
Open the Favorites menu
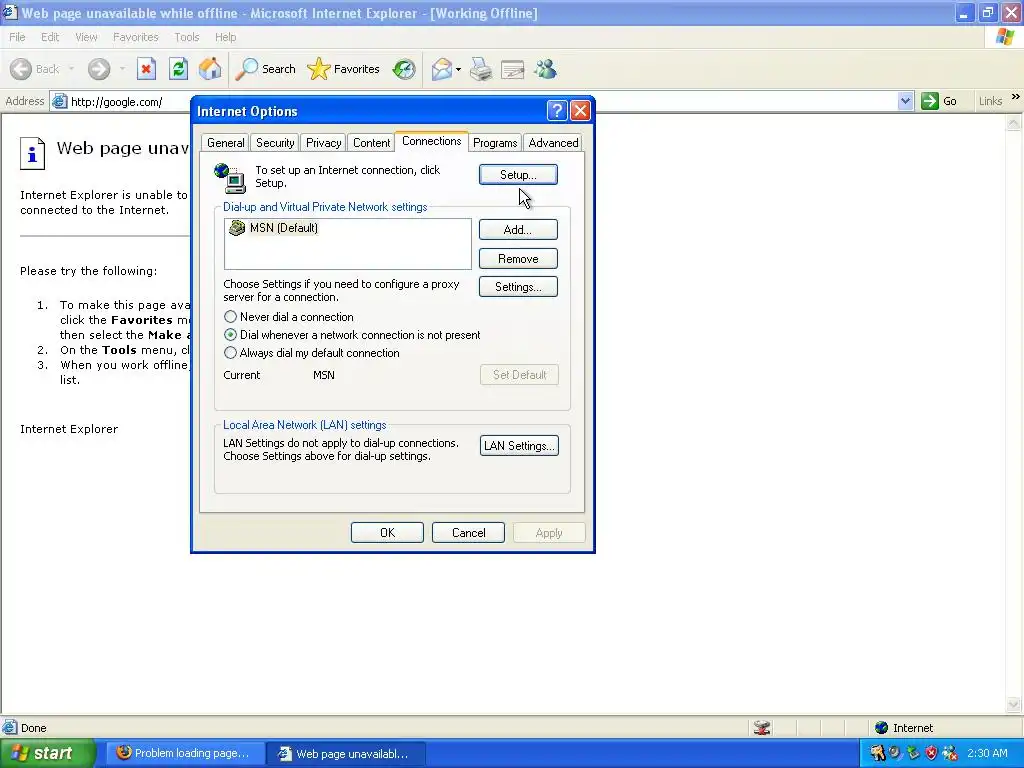coord(135,37)
